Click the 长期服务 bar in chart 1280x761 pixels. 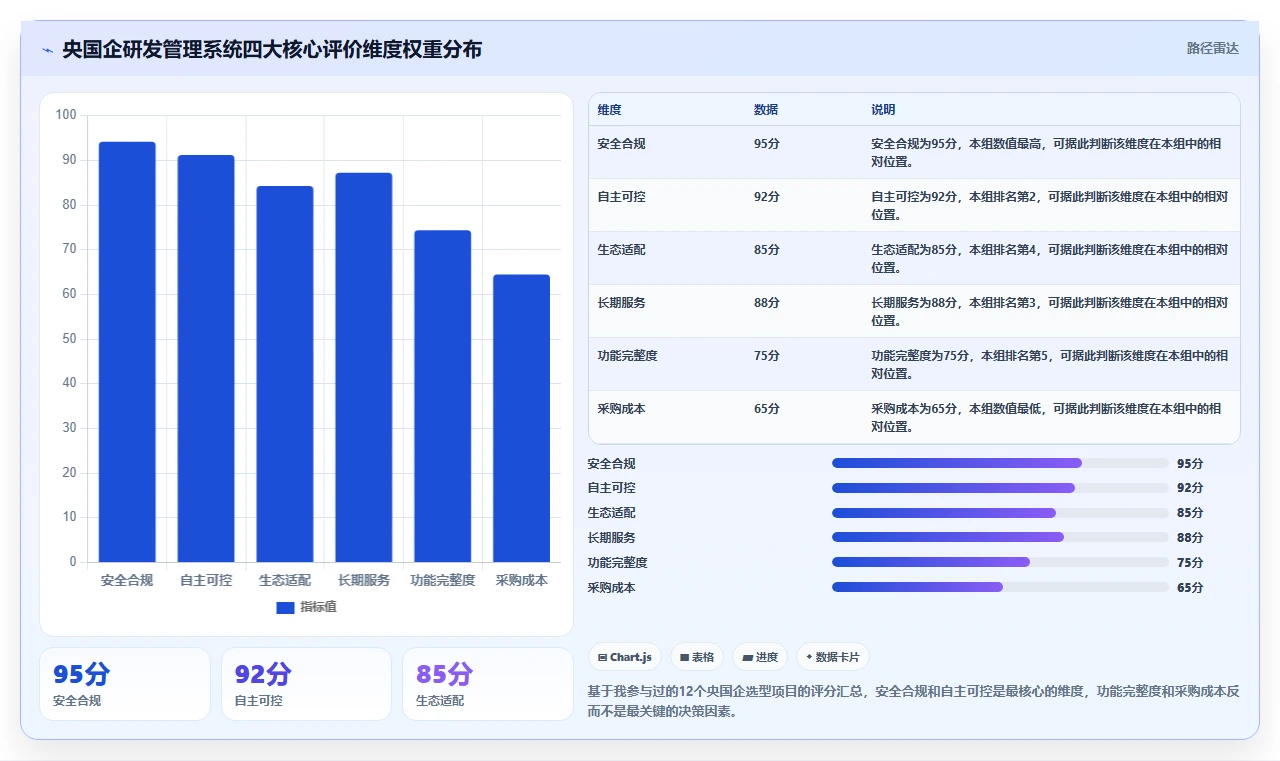364,367
